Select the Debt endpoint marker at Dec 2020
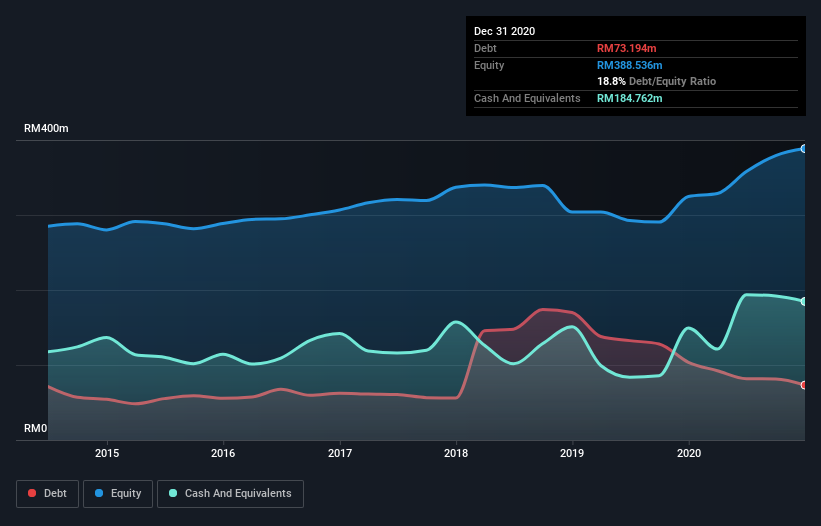The height and width of the screenshot is (526, 821). [804, 385]
